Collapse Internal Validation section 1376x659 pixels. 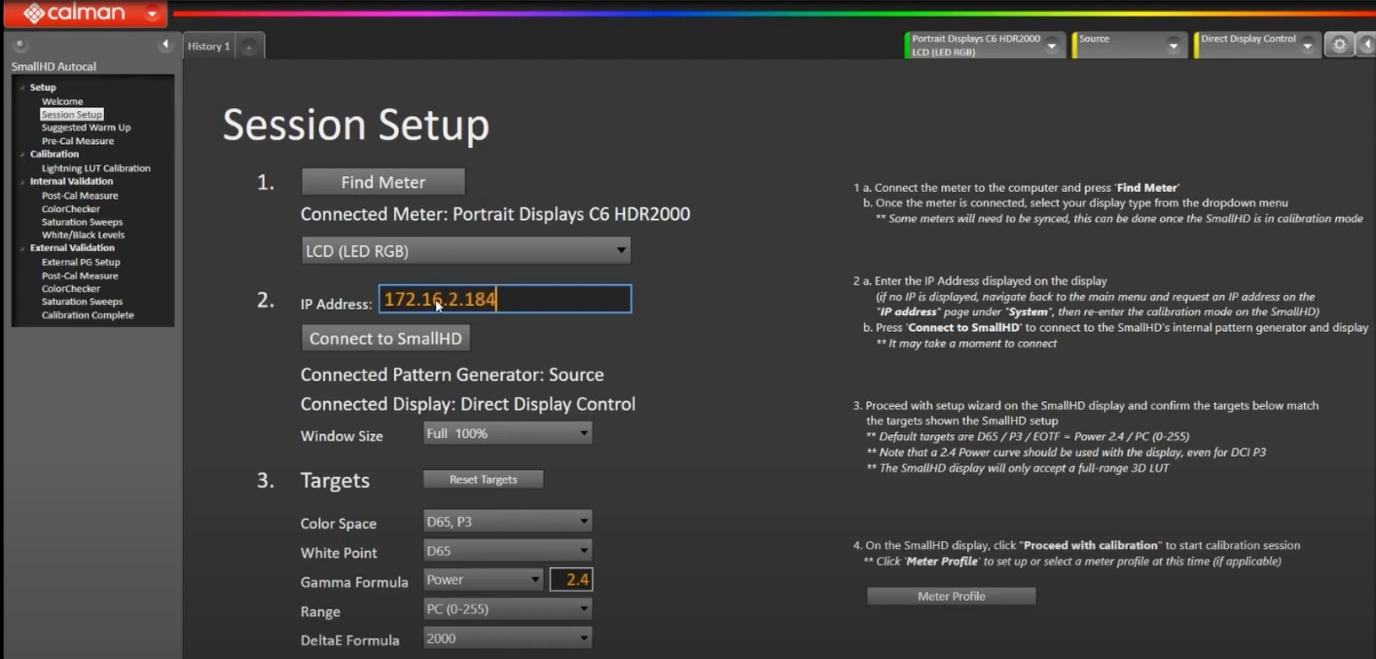(x=22, y=182)
